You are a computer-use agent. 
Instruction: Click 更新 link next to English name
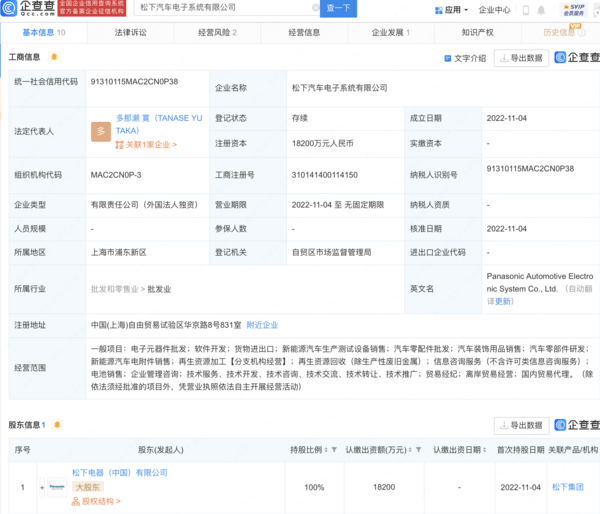click(x=503, y=301)
